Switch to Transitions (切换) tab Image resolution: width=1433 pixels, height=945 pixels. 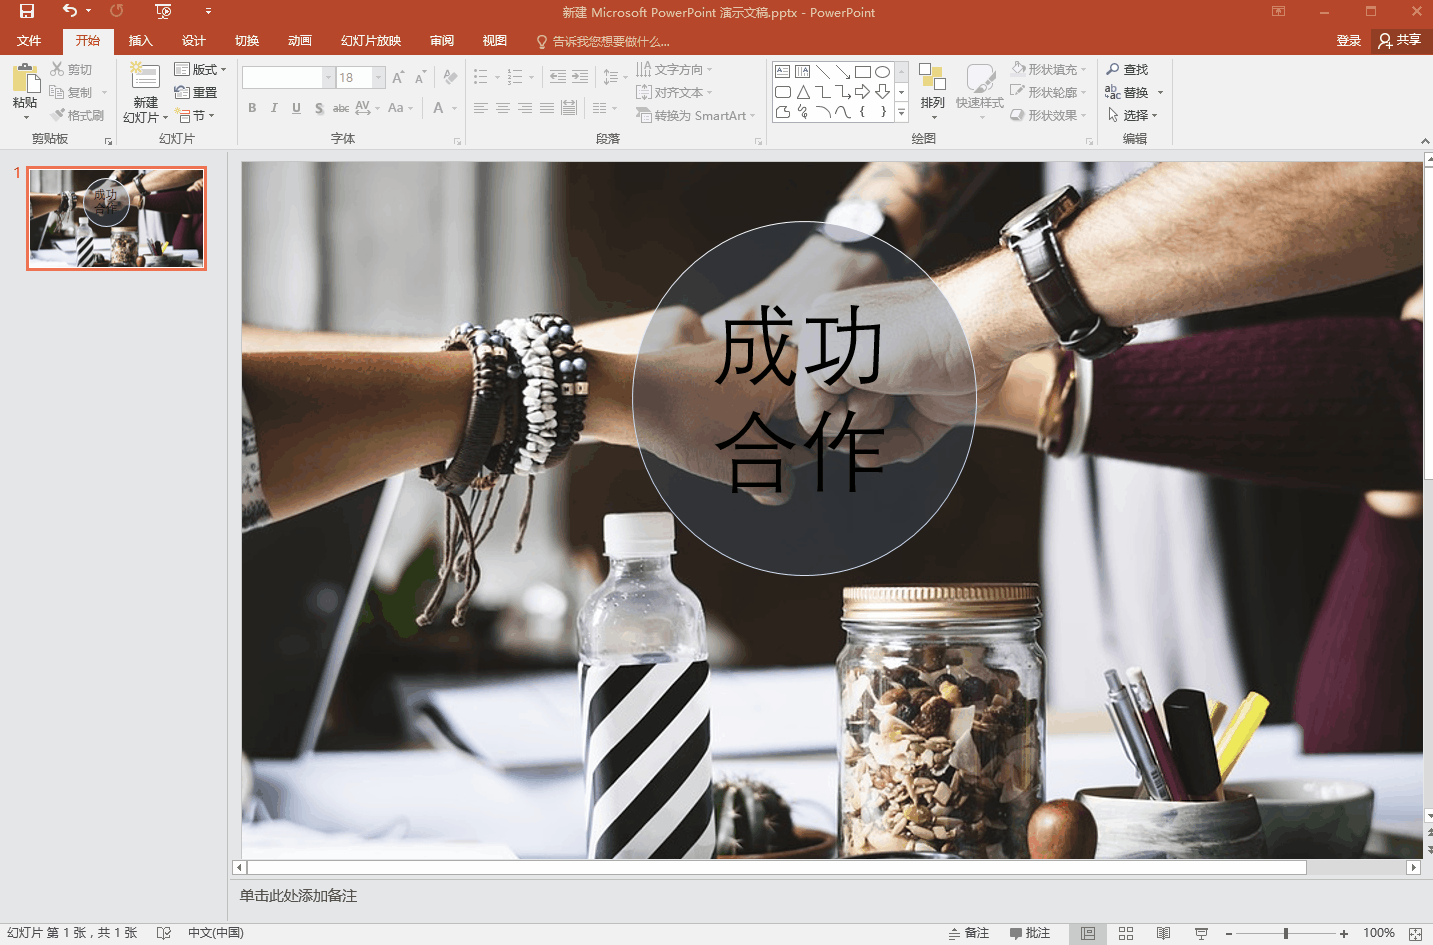click(x=246, y=41)
